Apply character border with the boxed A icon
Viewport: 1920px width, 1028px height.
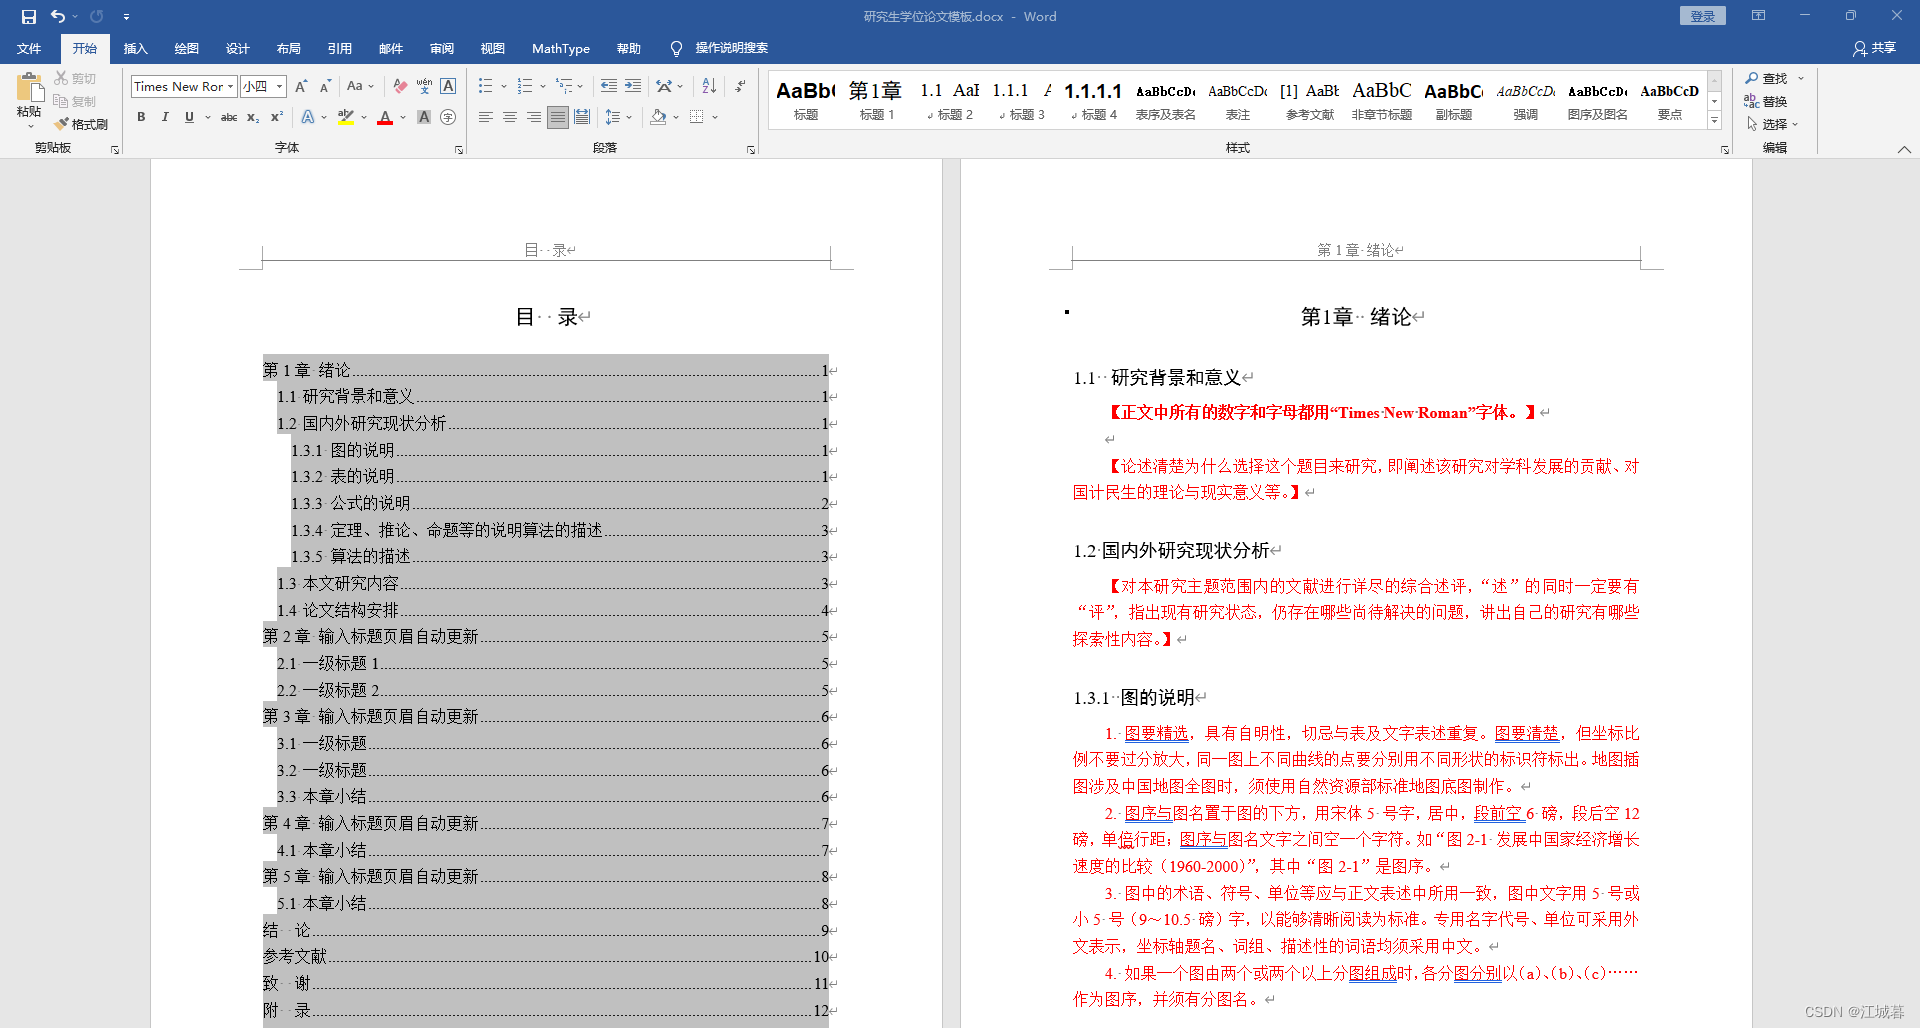coord(448,87)
